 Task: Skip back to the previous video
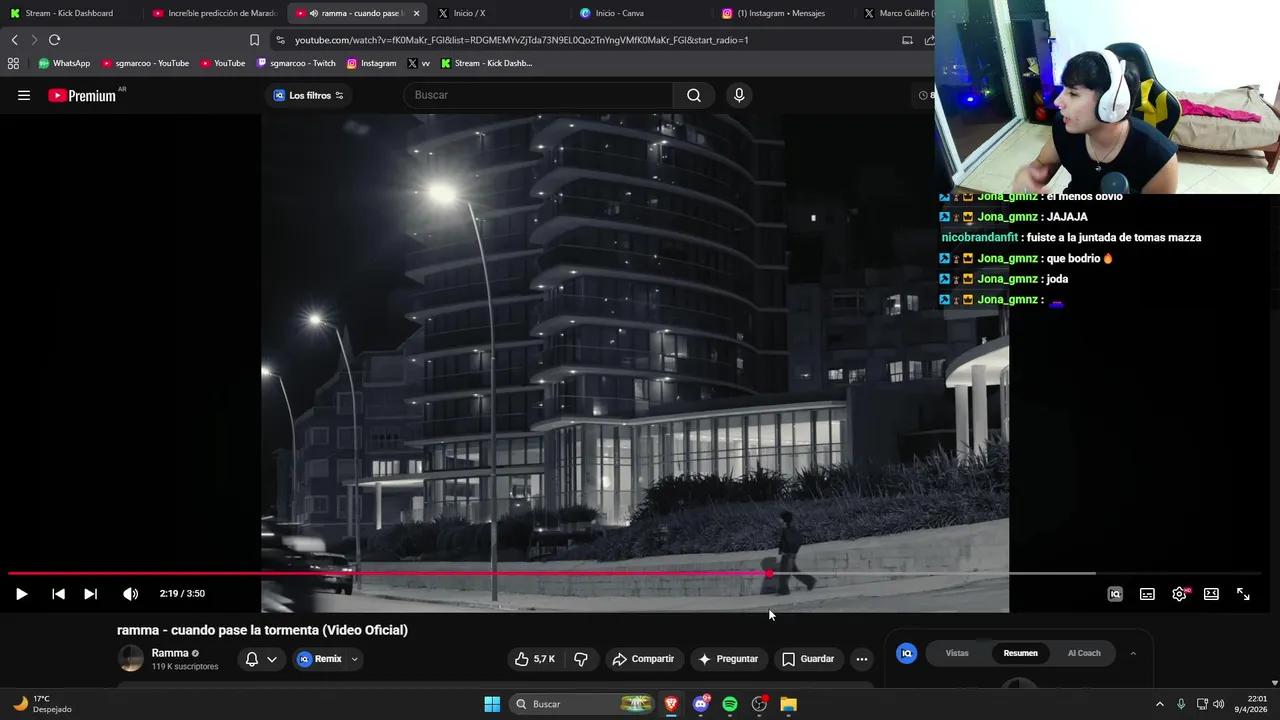click(x=58, y=594)
